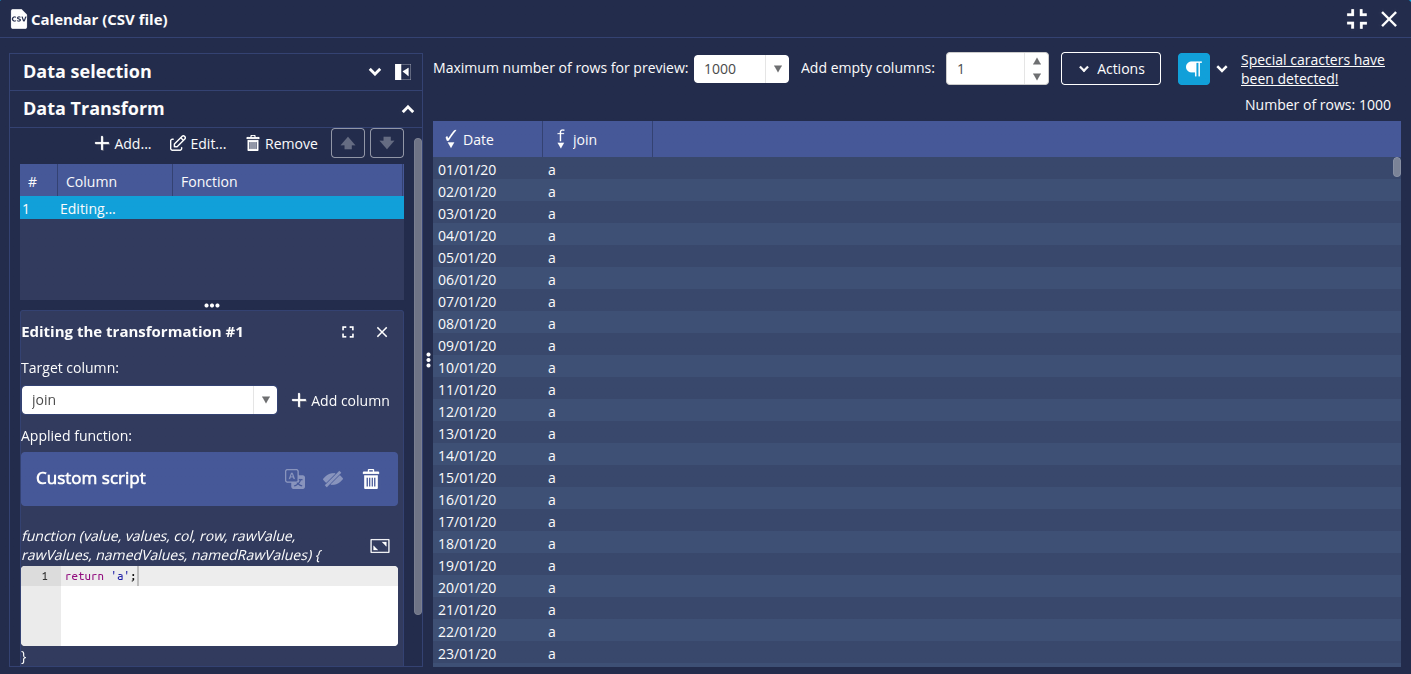Screen dimensions: 1411x674
Task: Click the Add column button
Action: coord(341,400)
